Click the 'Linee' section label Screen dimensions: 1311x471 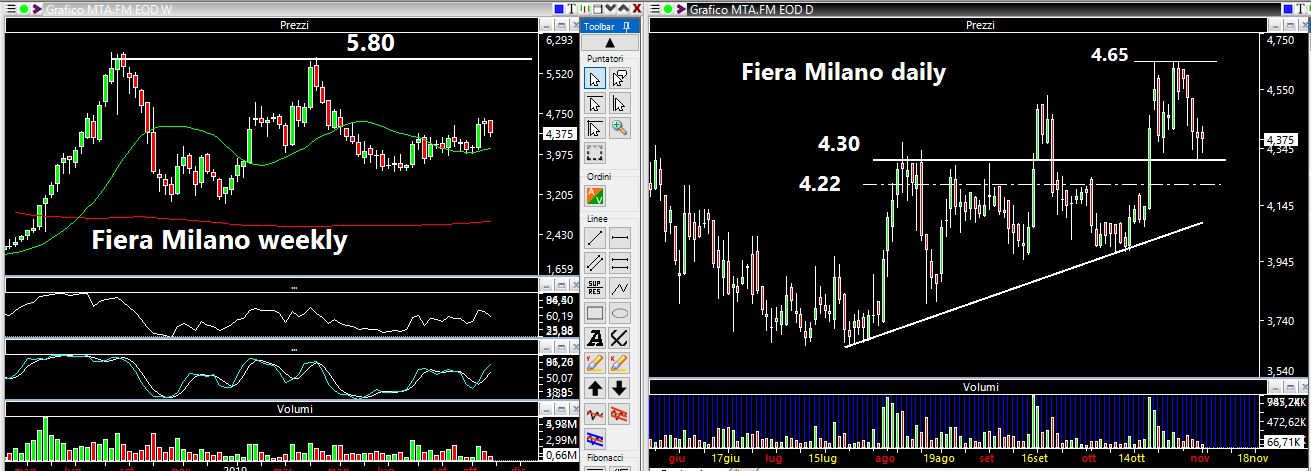595,217
